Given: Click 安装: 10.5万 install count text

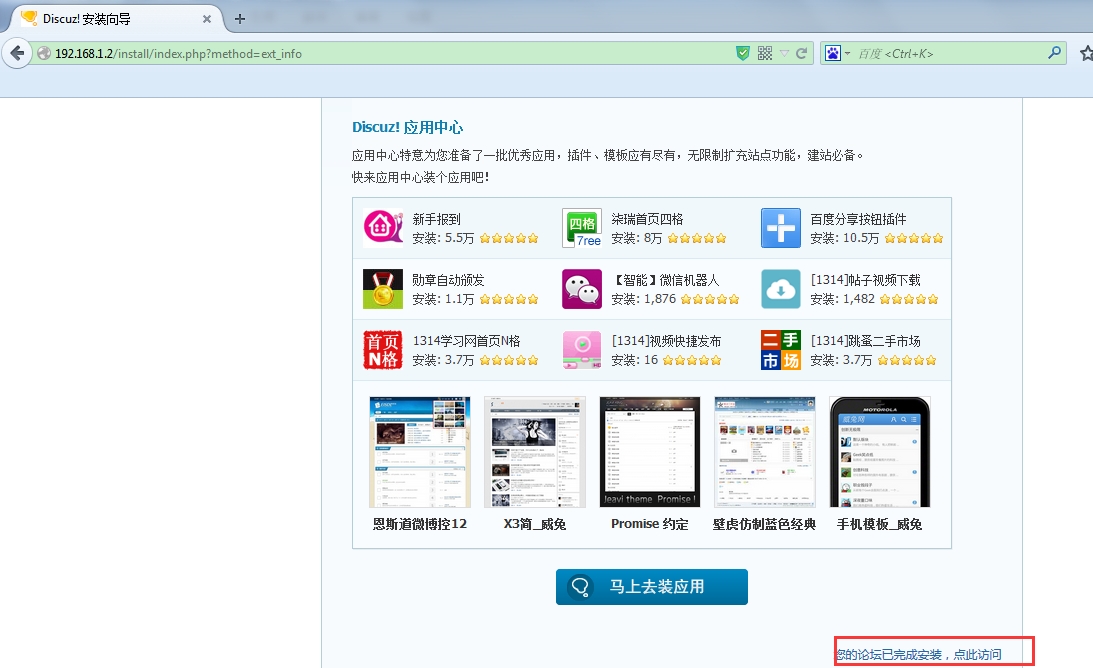Looking at the screenshot, I should (844, 238).
